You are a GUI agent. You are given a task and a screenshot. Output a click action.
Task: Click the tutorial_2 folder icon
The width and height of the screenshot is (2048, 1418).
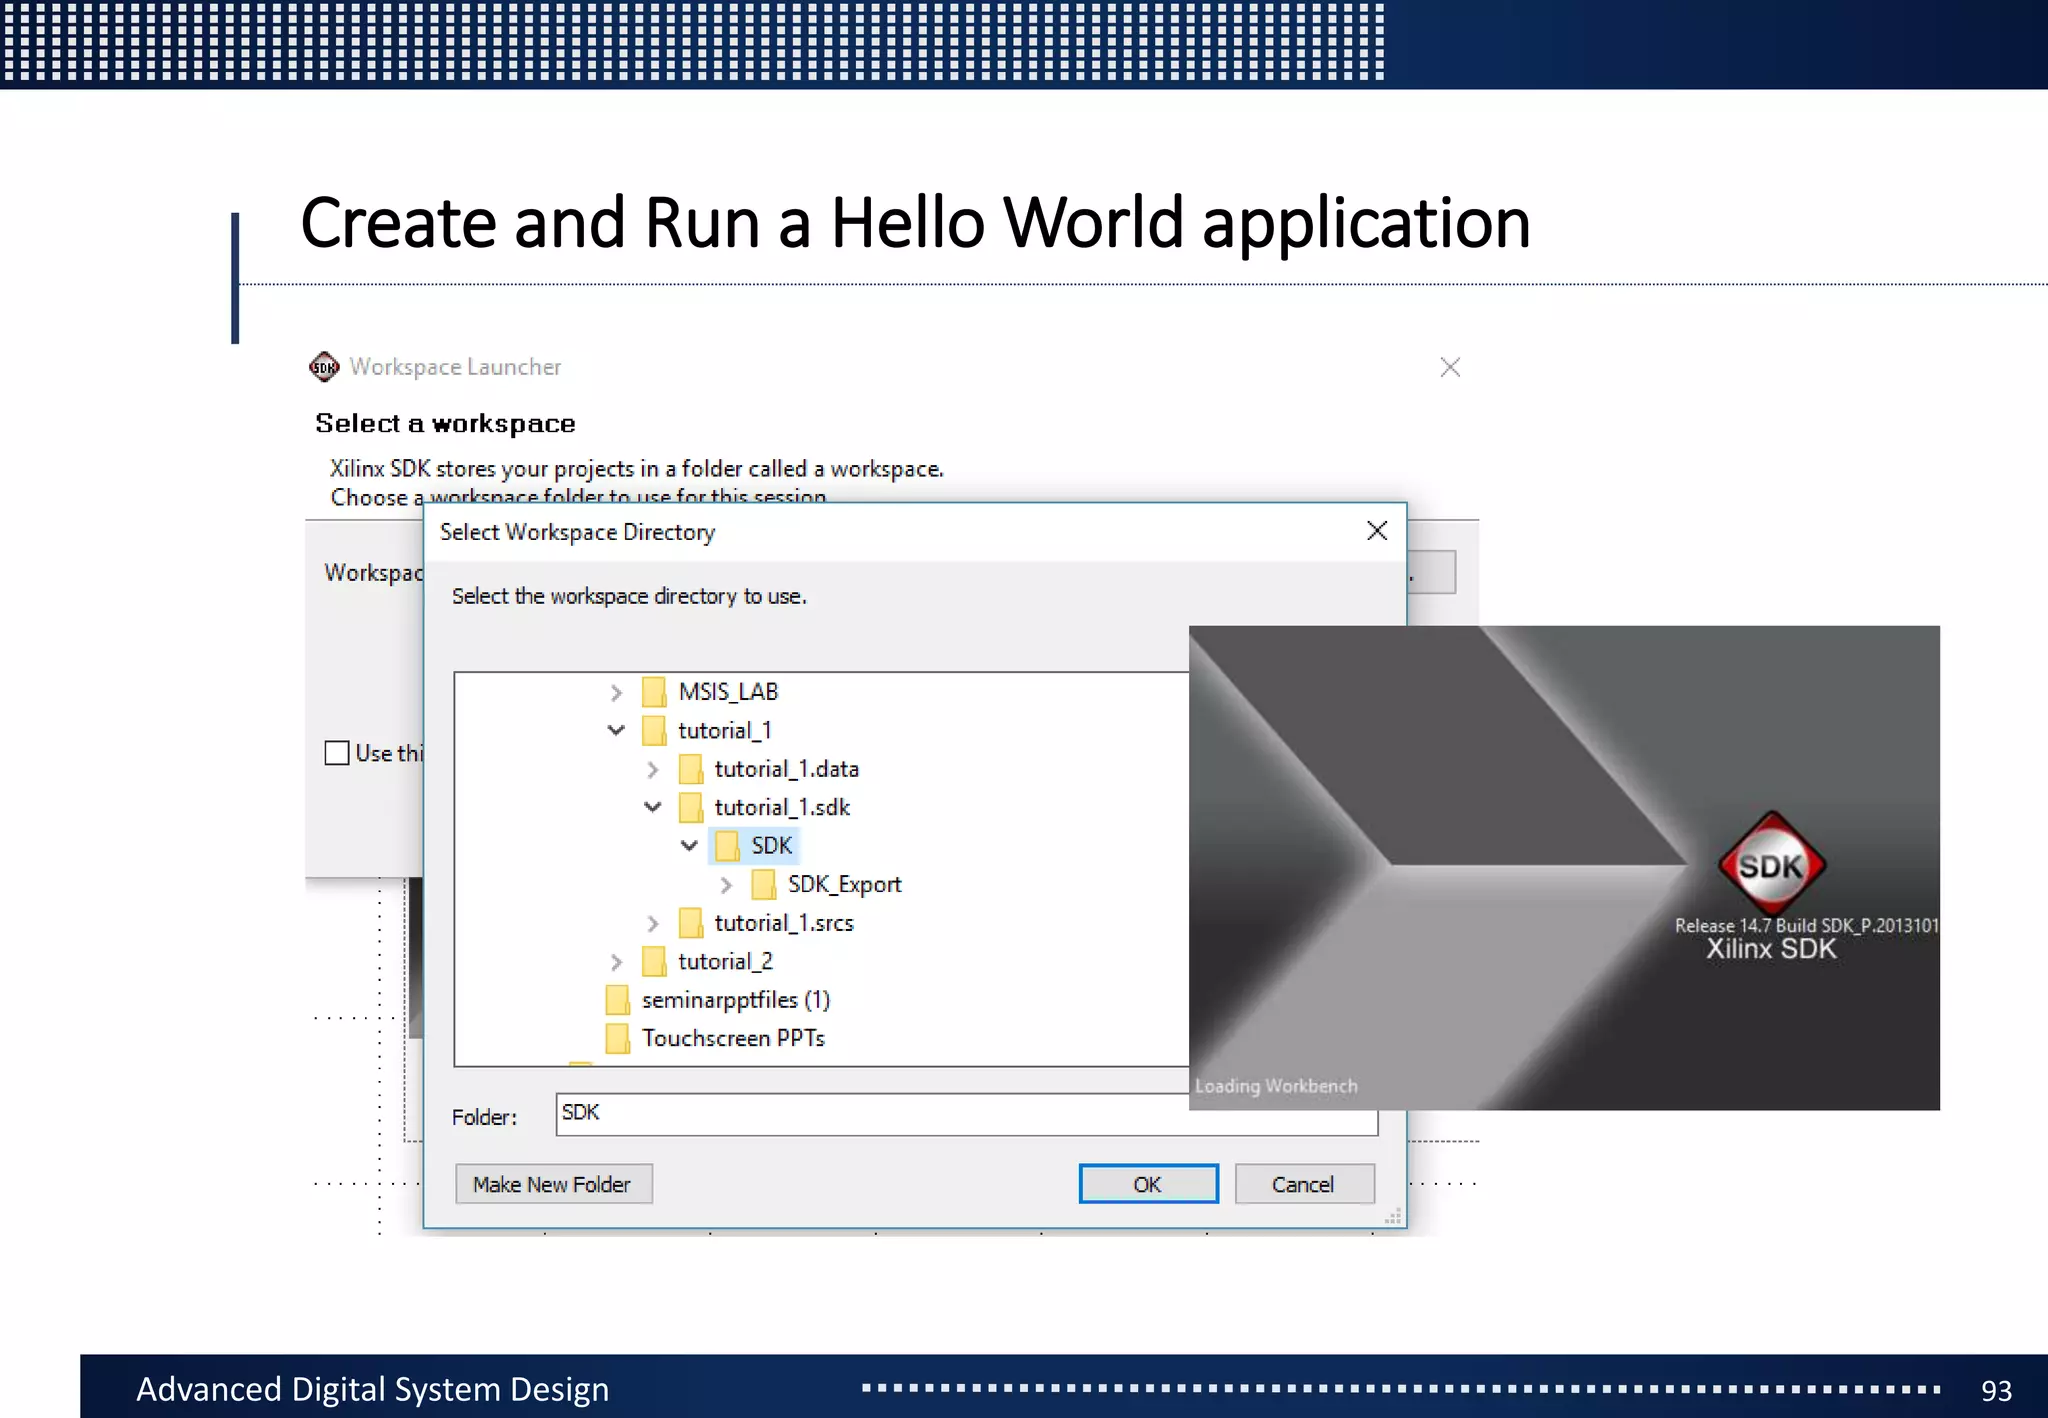(654, 962)
